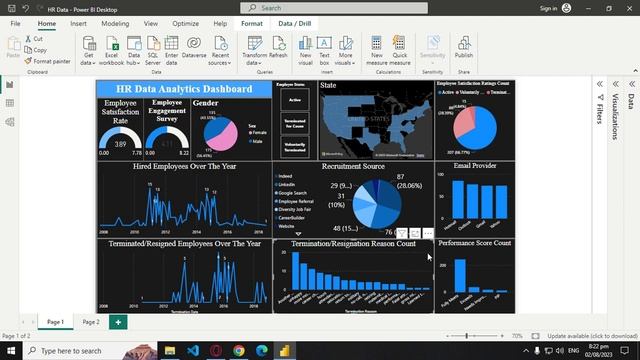This screenshot has width=640, height=360.
Task: Switch to Table view in sidebar
Action: point(10,103)
